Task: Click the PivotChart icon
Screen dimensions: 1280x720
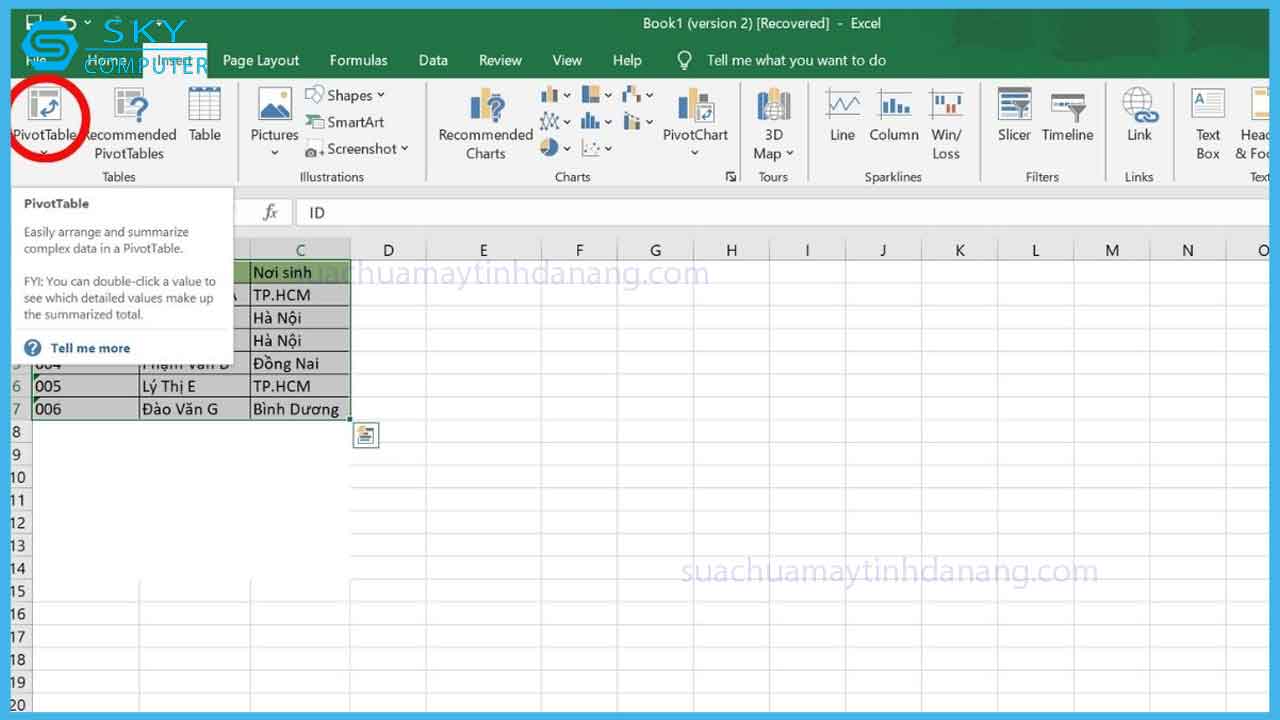Action: (x=695, y=106)
